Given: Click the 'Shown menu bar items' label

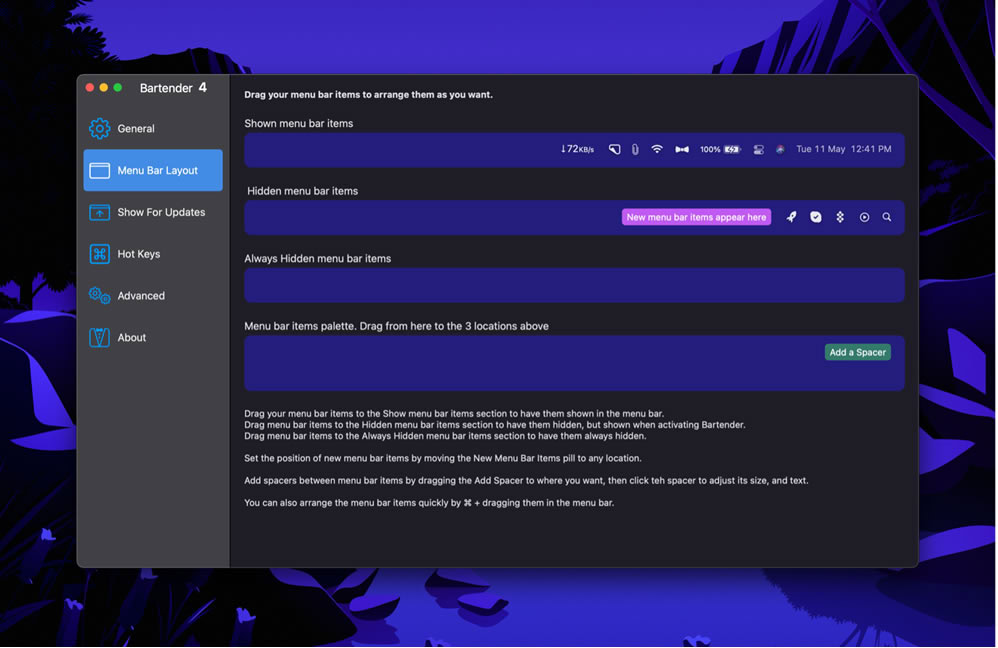Looking at the screenshot, I should 299,123.
